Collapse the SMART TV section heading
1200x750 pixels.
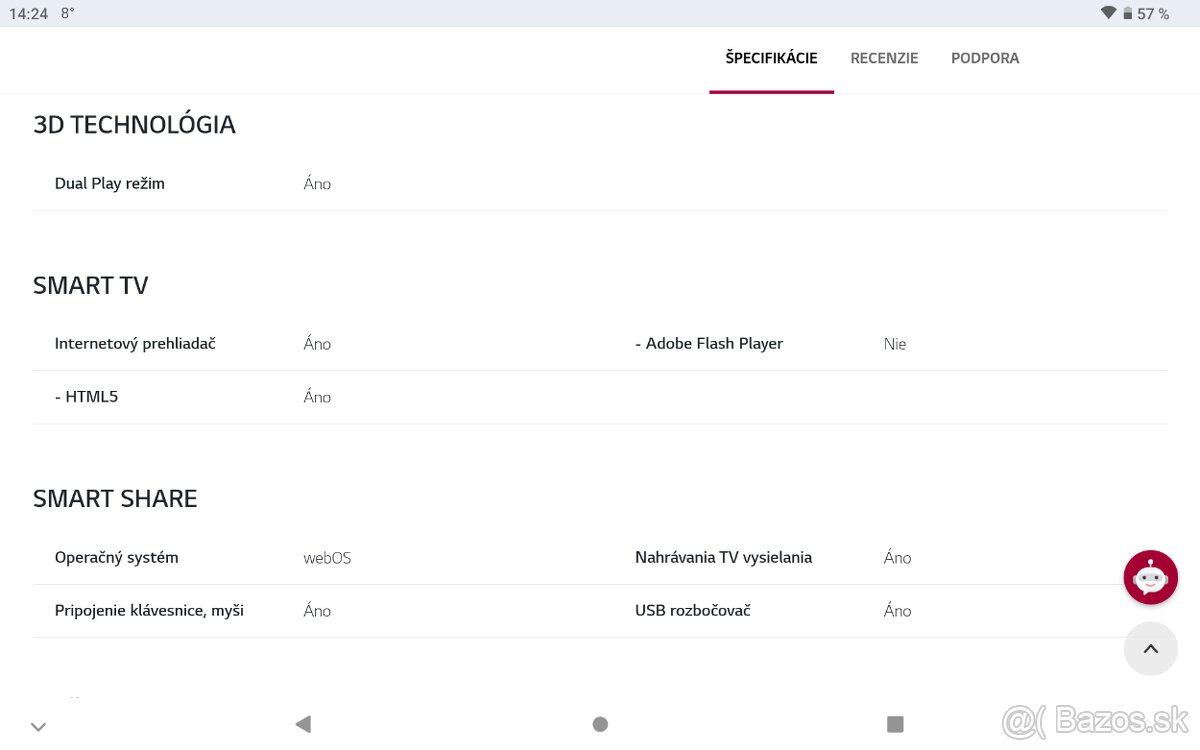tap(91, 285)
